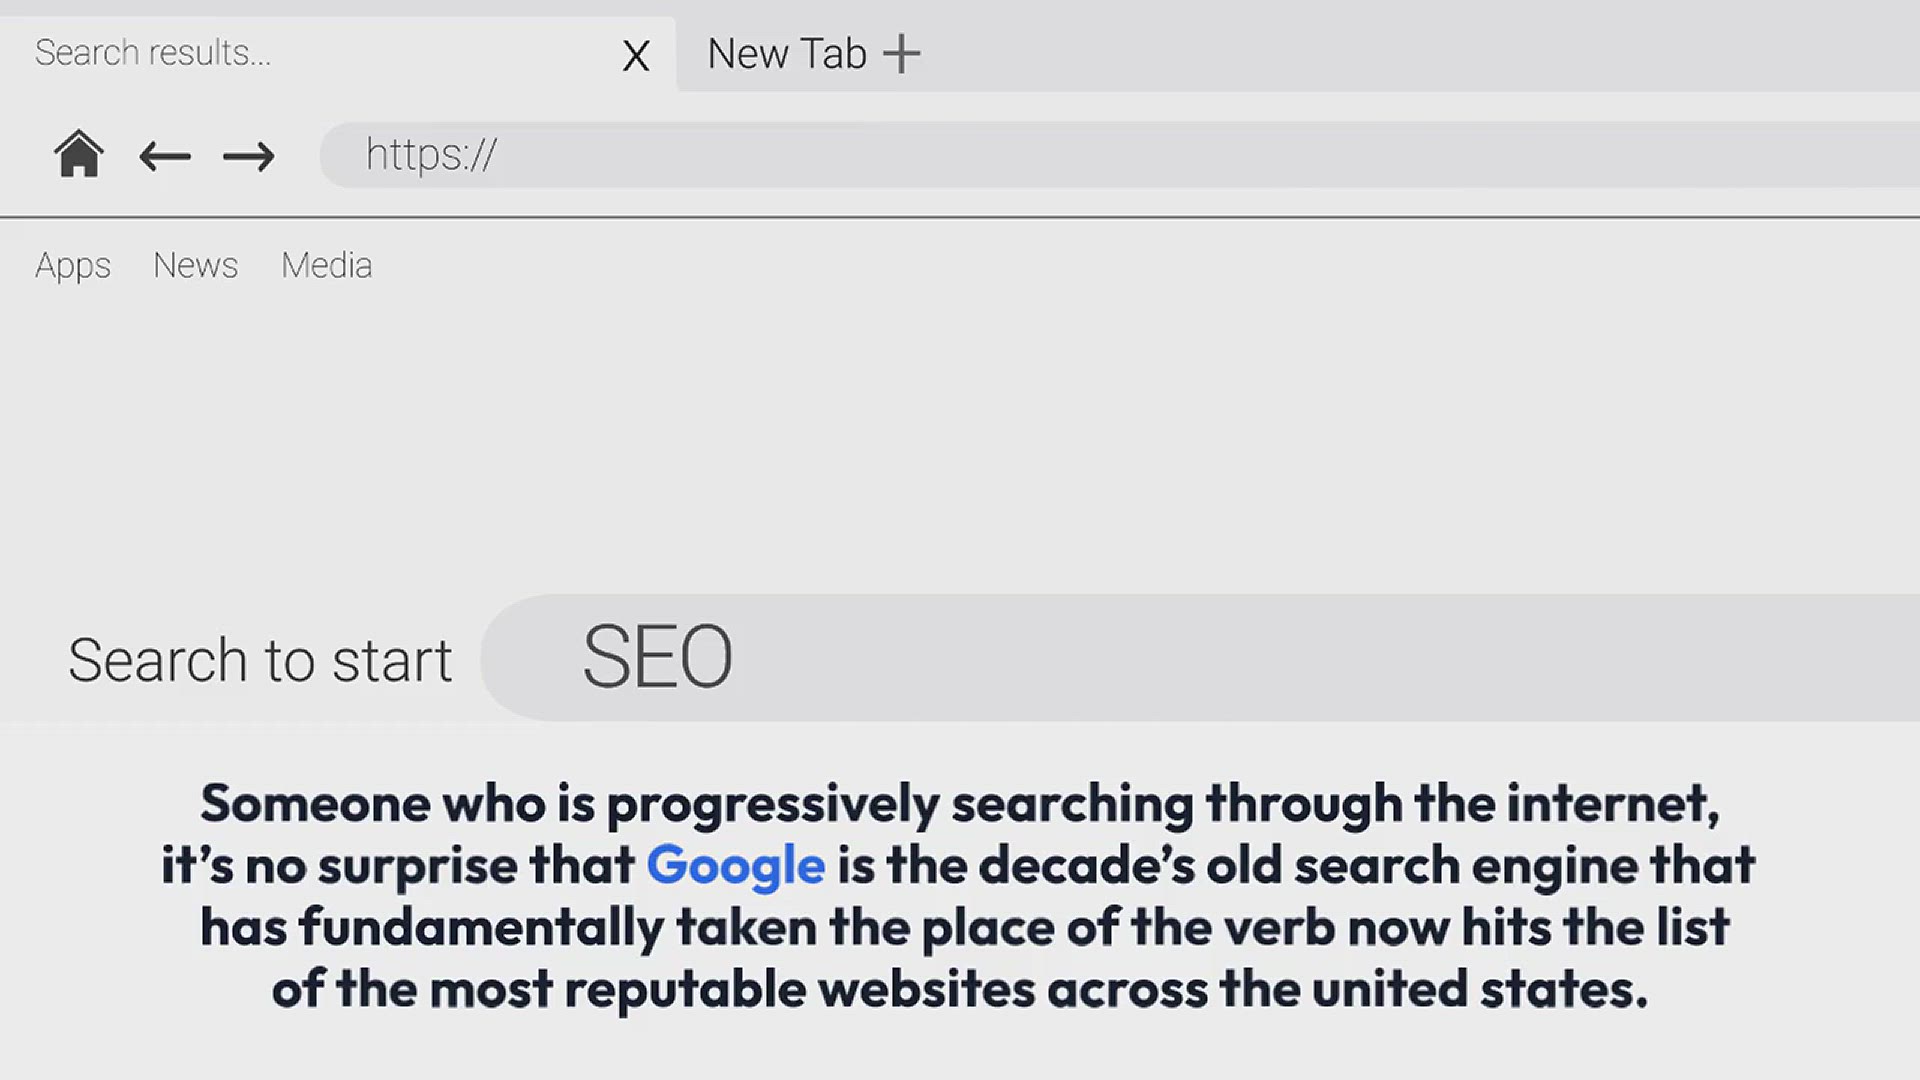
Task: Close the Search results tab
Action: coord(636,56)
